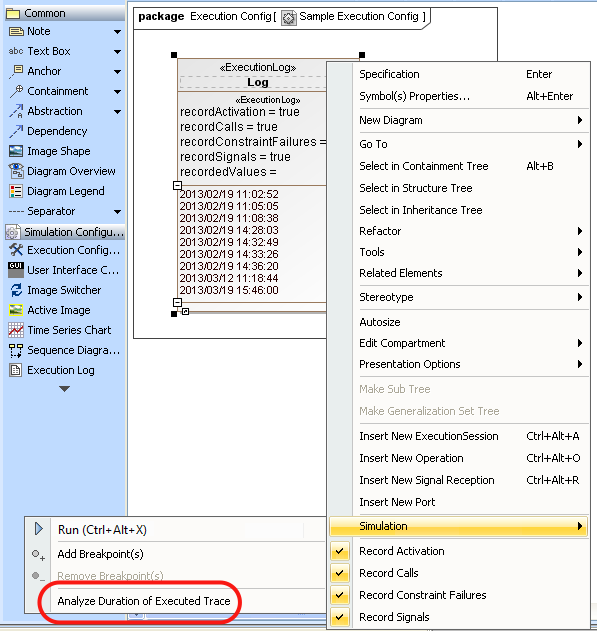Collapse the Log tagged values compartment
597x631 pixels.
(177, 186)
